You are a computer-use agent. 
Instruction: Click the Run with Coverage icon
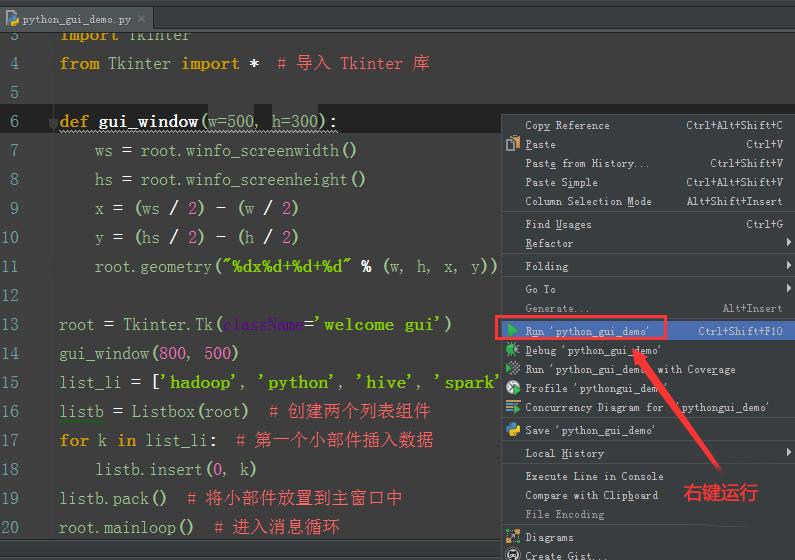tap(513, 369)
